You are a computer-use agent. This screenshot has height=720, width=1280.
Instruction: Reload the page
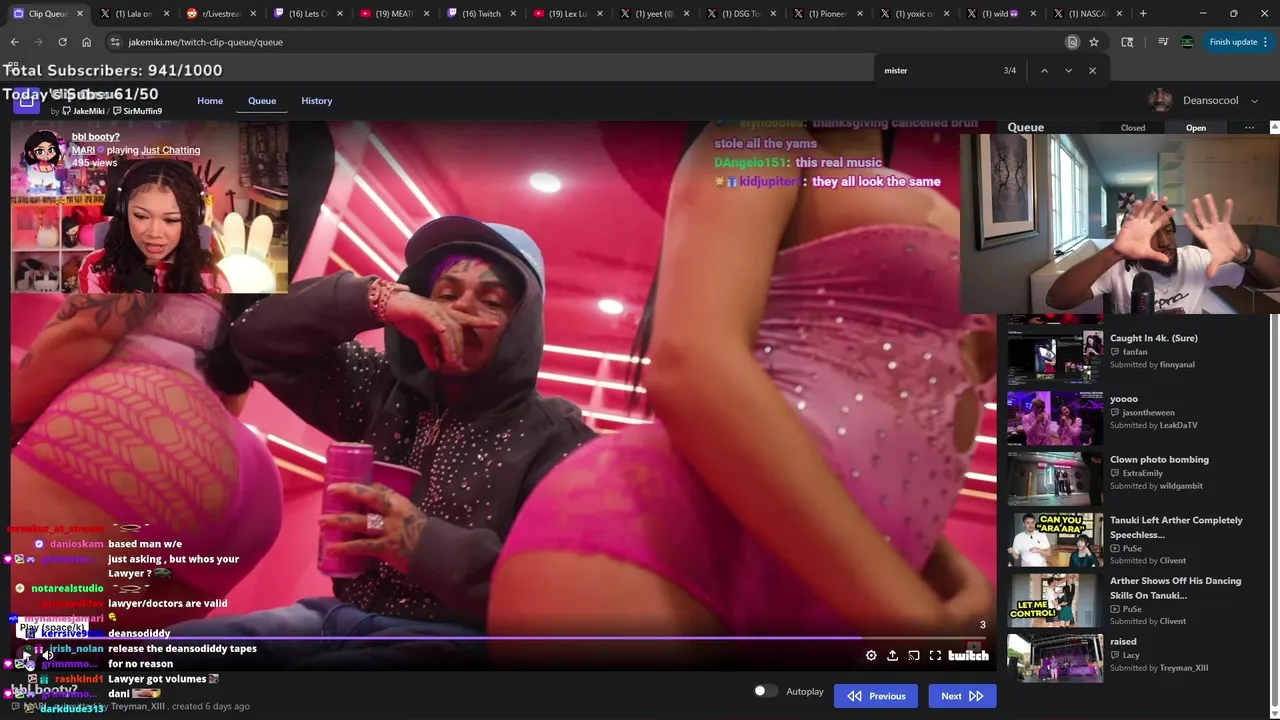(62, 42)
